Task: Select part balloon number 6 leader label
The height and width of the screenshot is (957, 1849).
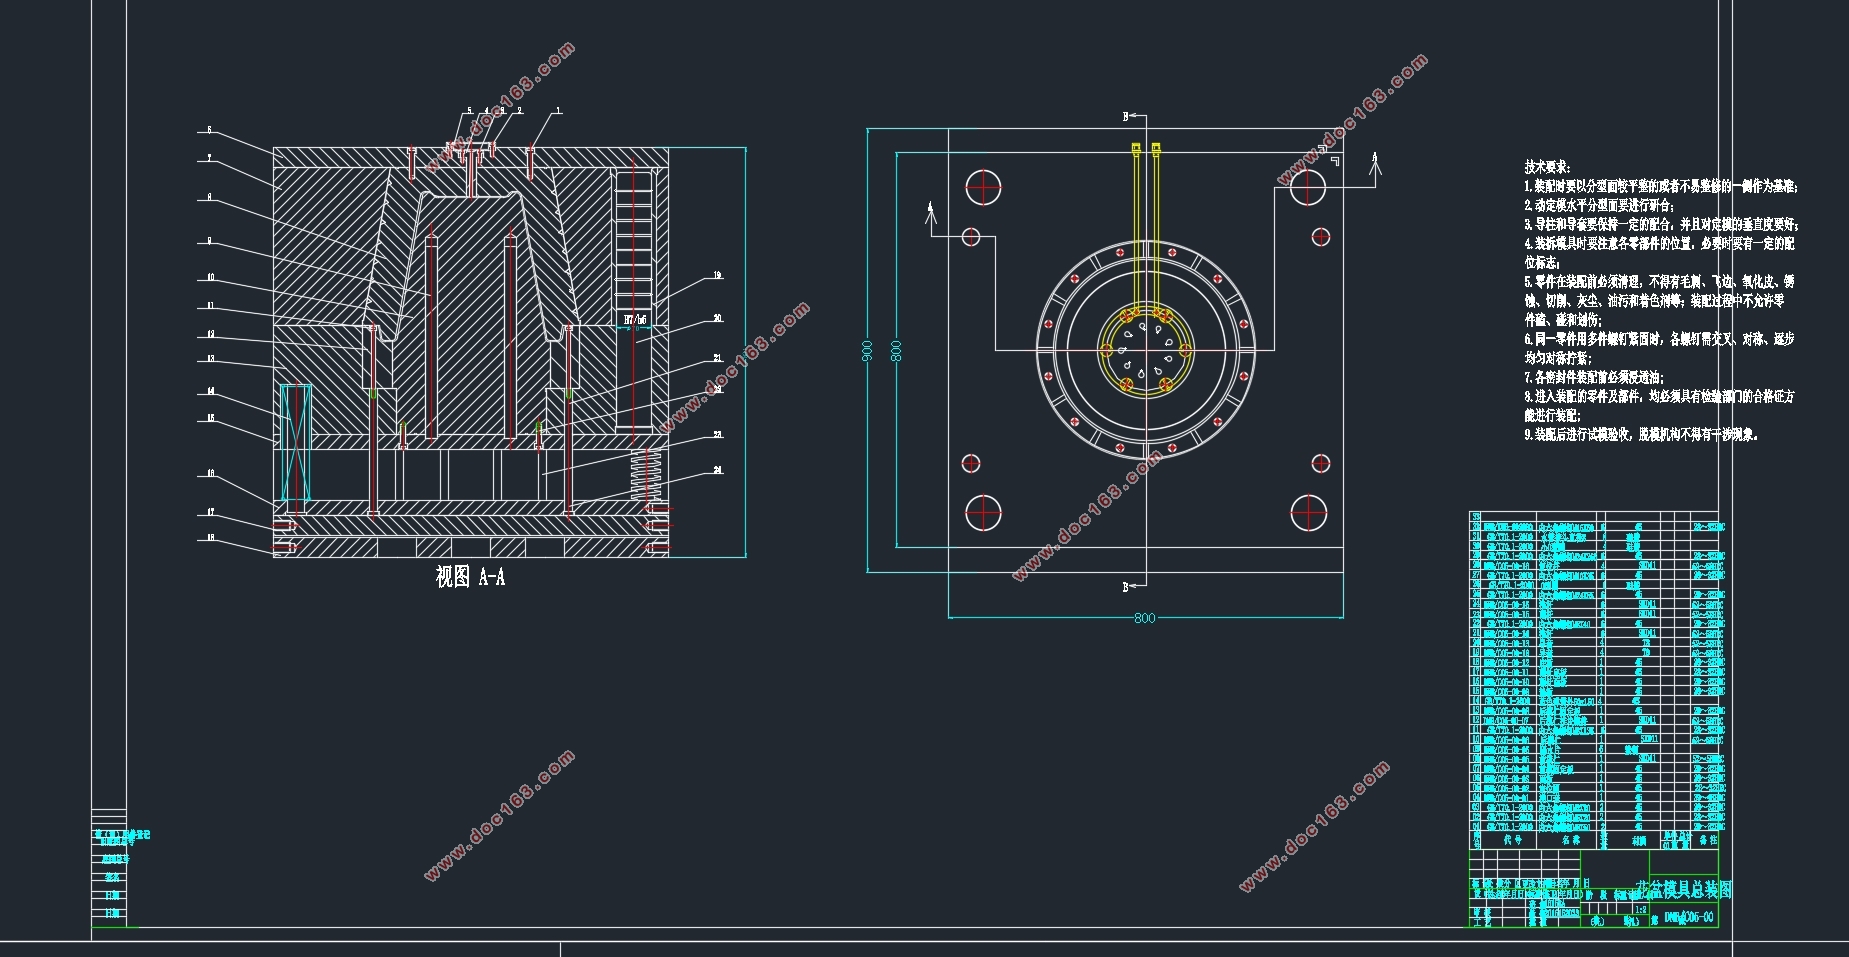Action: 209,130
